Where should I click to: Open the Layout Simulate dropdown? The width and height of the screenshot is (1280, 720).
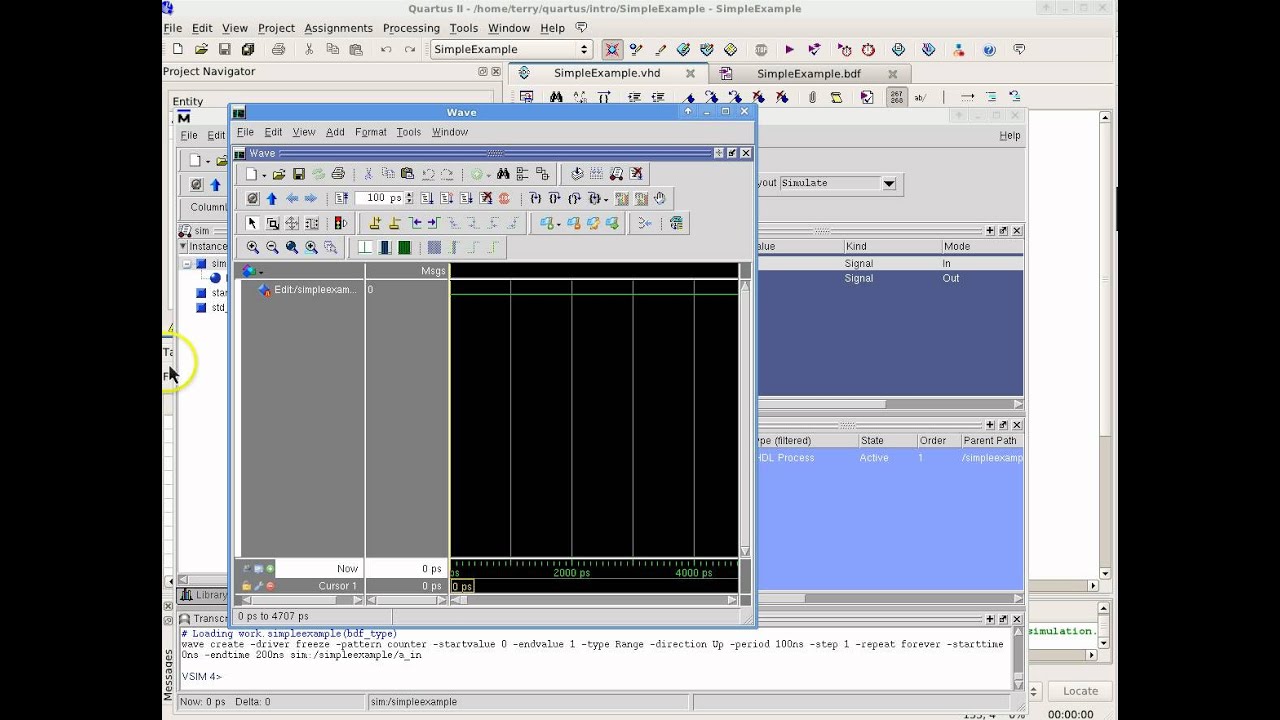[x=889, y=183]
